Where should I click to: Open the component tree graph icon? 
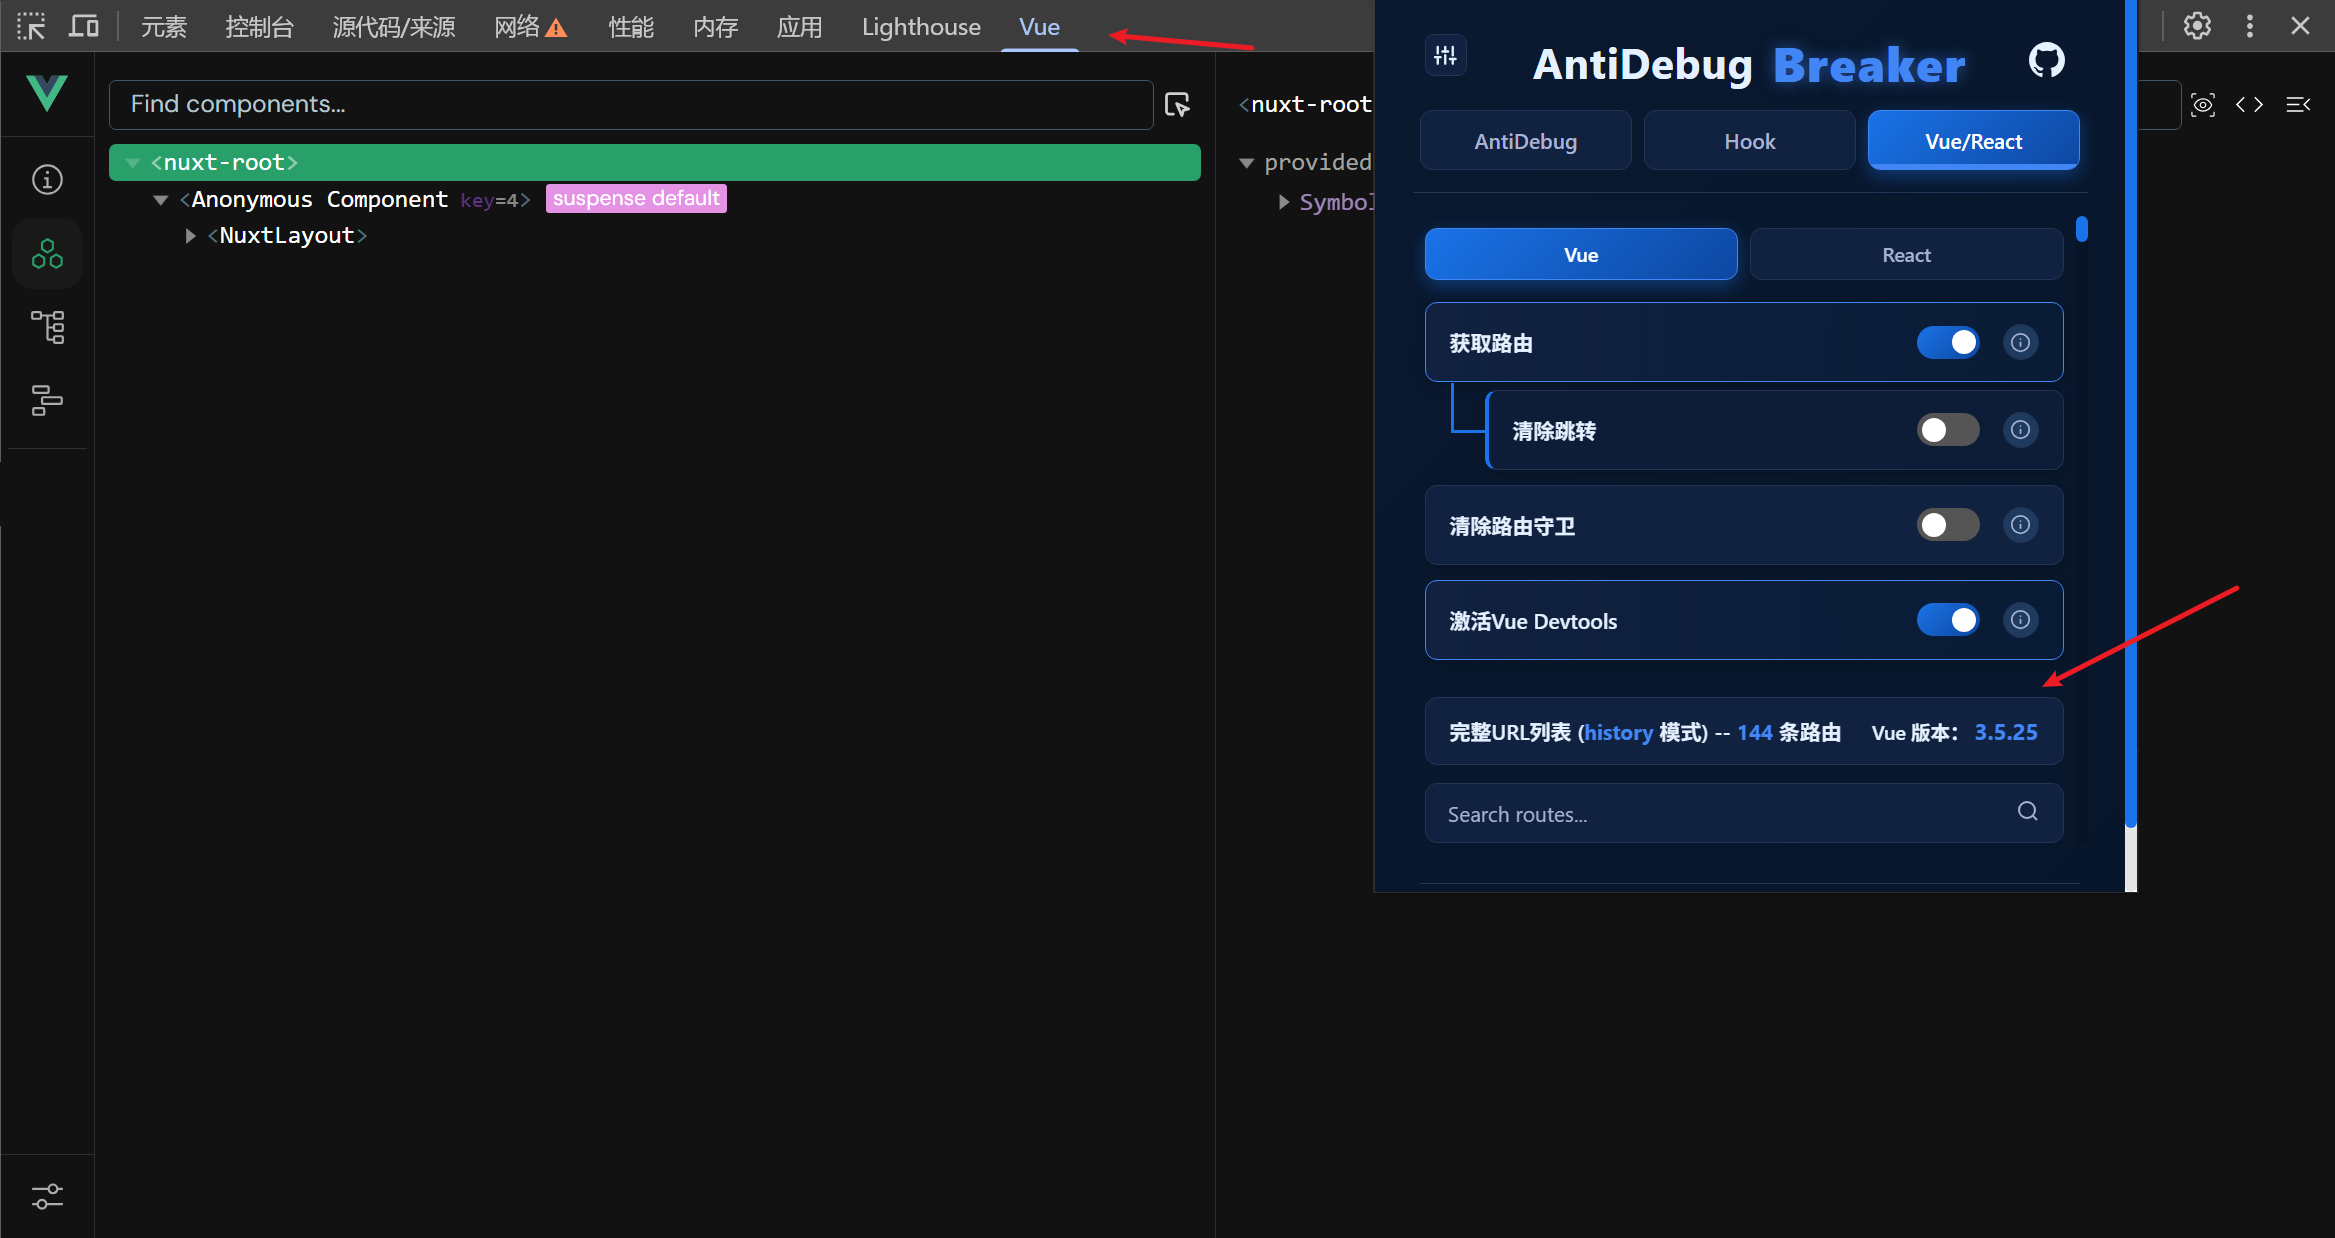(x=47, y=327)
